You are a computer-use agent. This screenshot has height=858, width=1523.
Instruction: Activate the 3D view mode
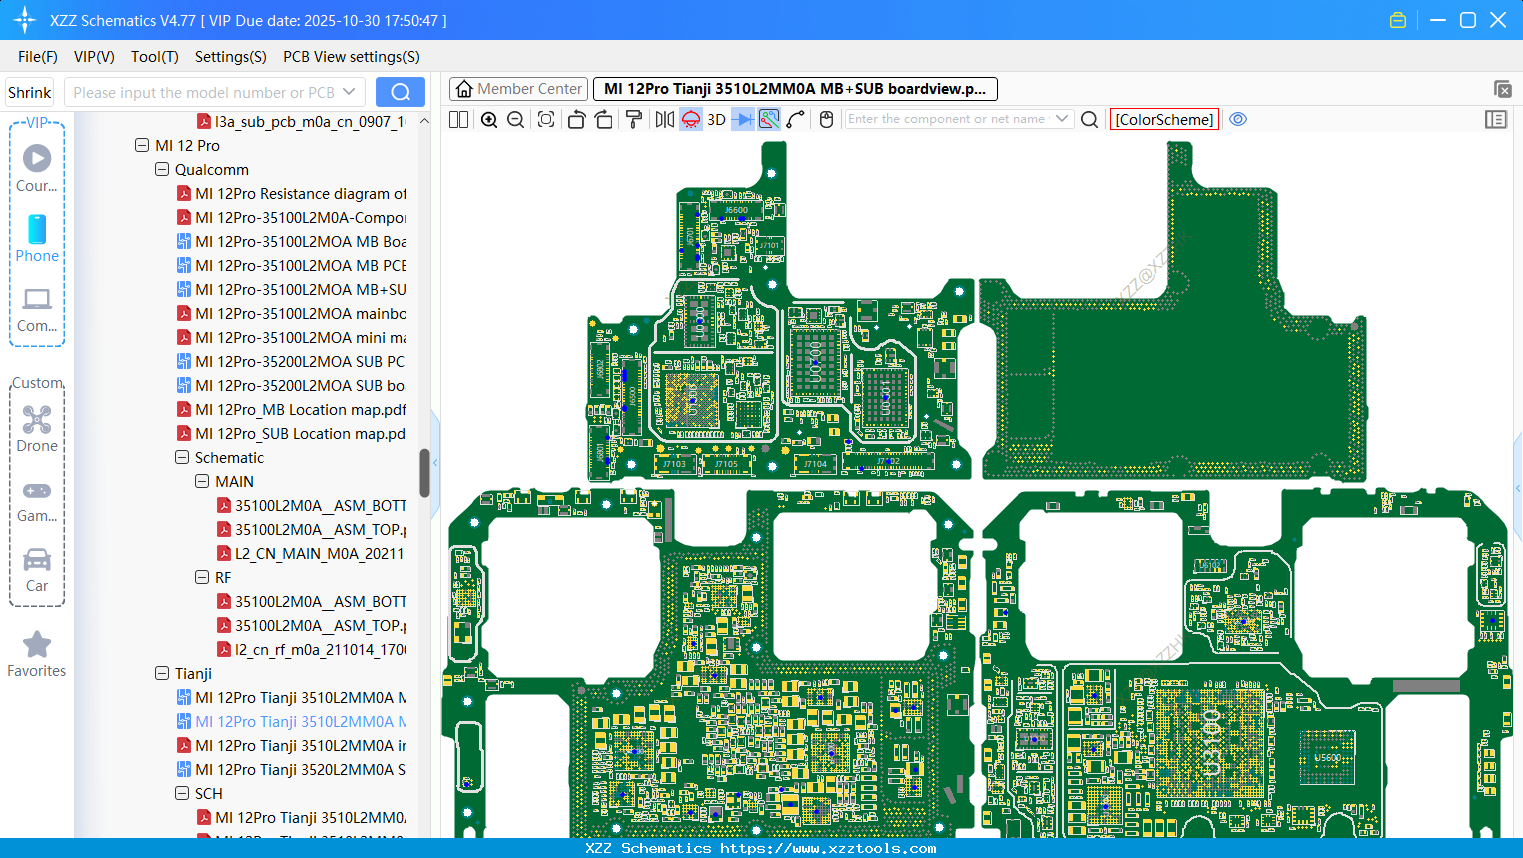pyautogui.click(x=716, y=119)
